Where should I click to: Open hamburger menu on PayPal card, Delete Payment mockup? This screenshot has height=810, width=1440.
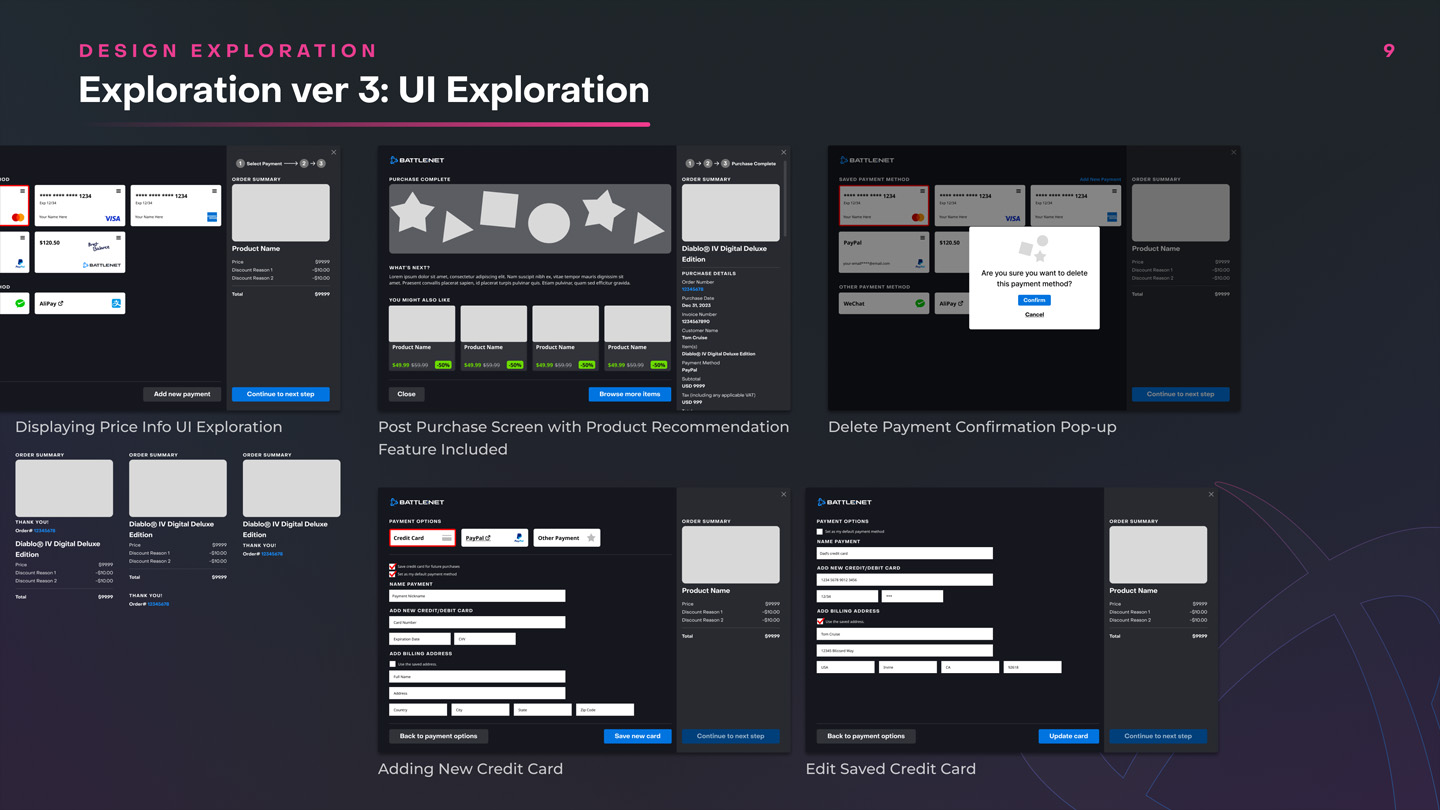(923, 238)
